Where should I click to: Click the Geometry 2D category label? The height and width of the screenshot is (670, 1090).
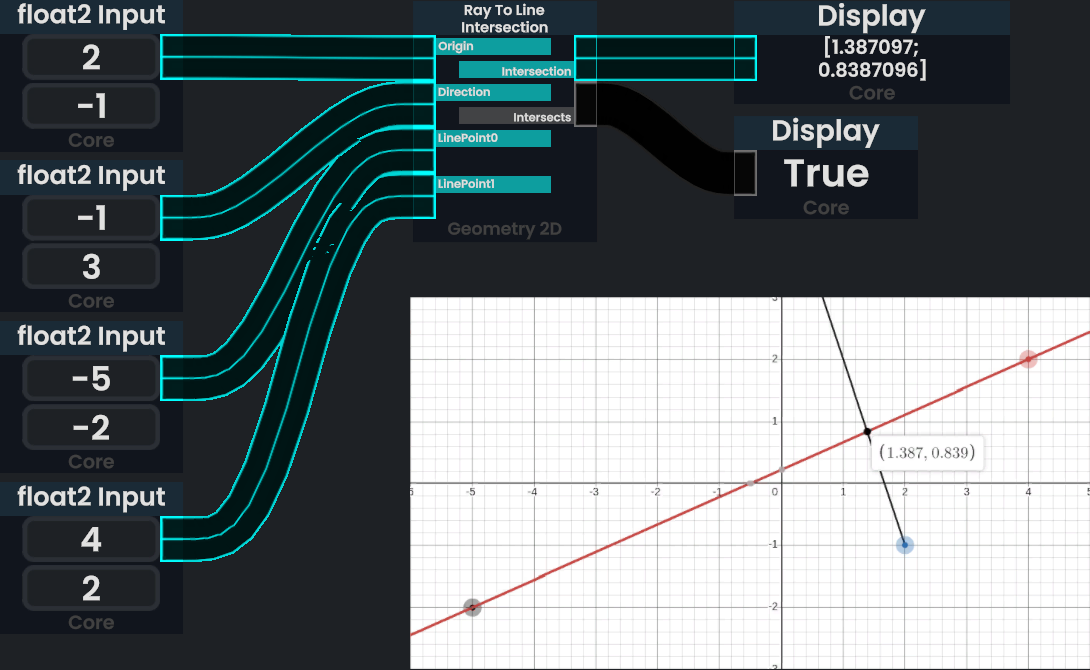pos(505,229)
